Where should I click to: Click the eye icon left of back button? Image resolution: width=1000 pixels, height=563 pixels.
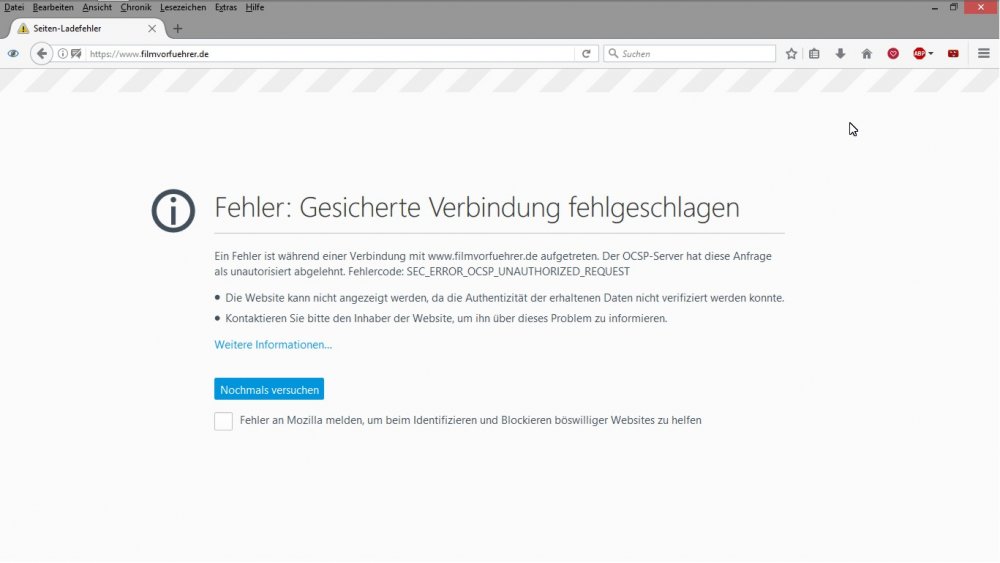13,54
